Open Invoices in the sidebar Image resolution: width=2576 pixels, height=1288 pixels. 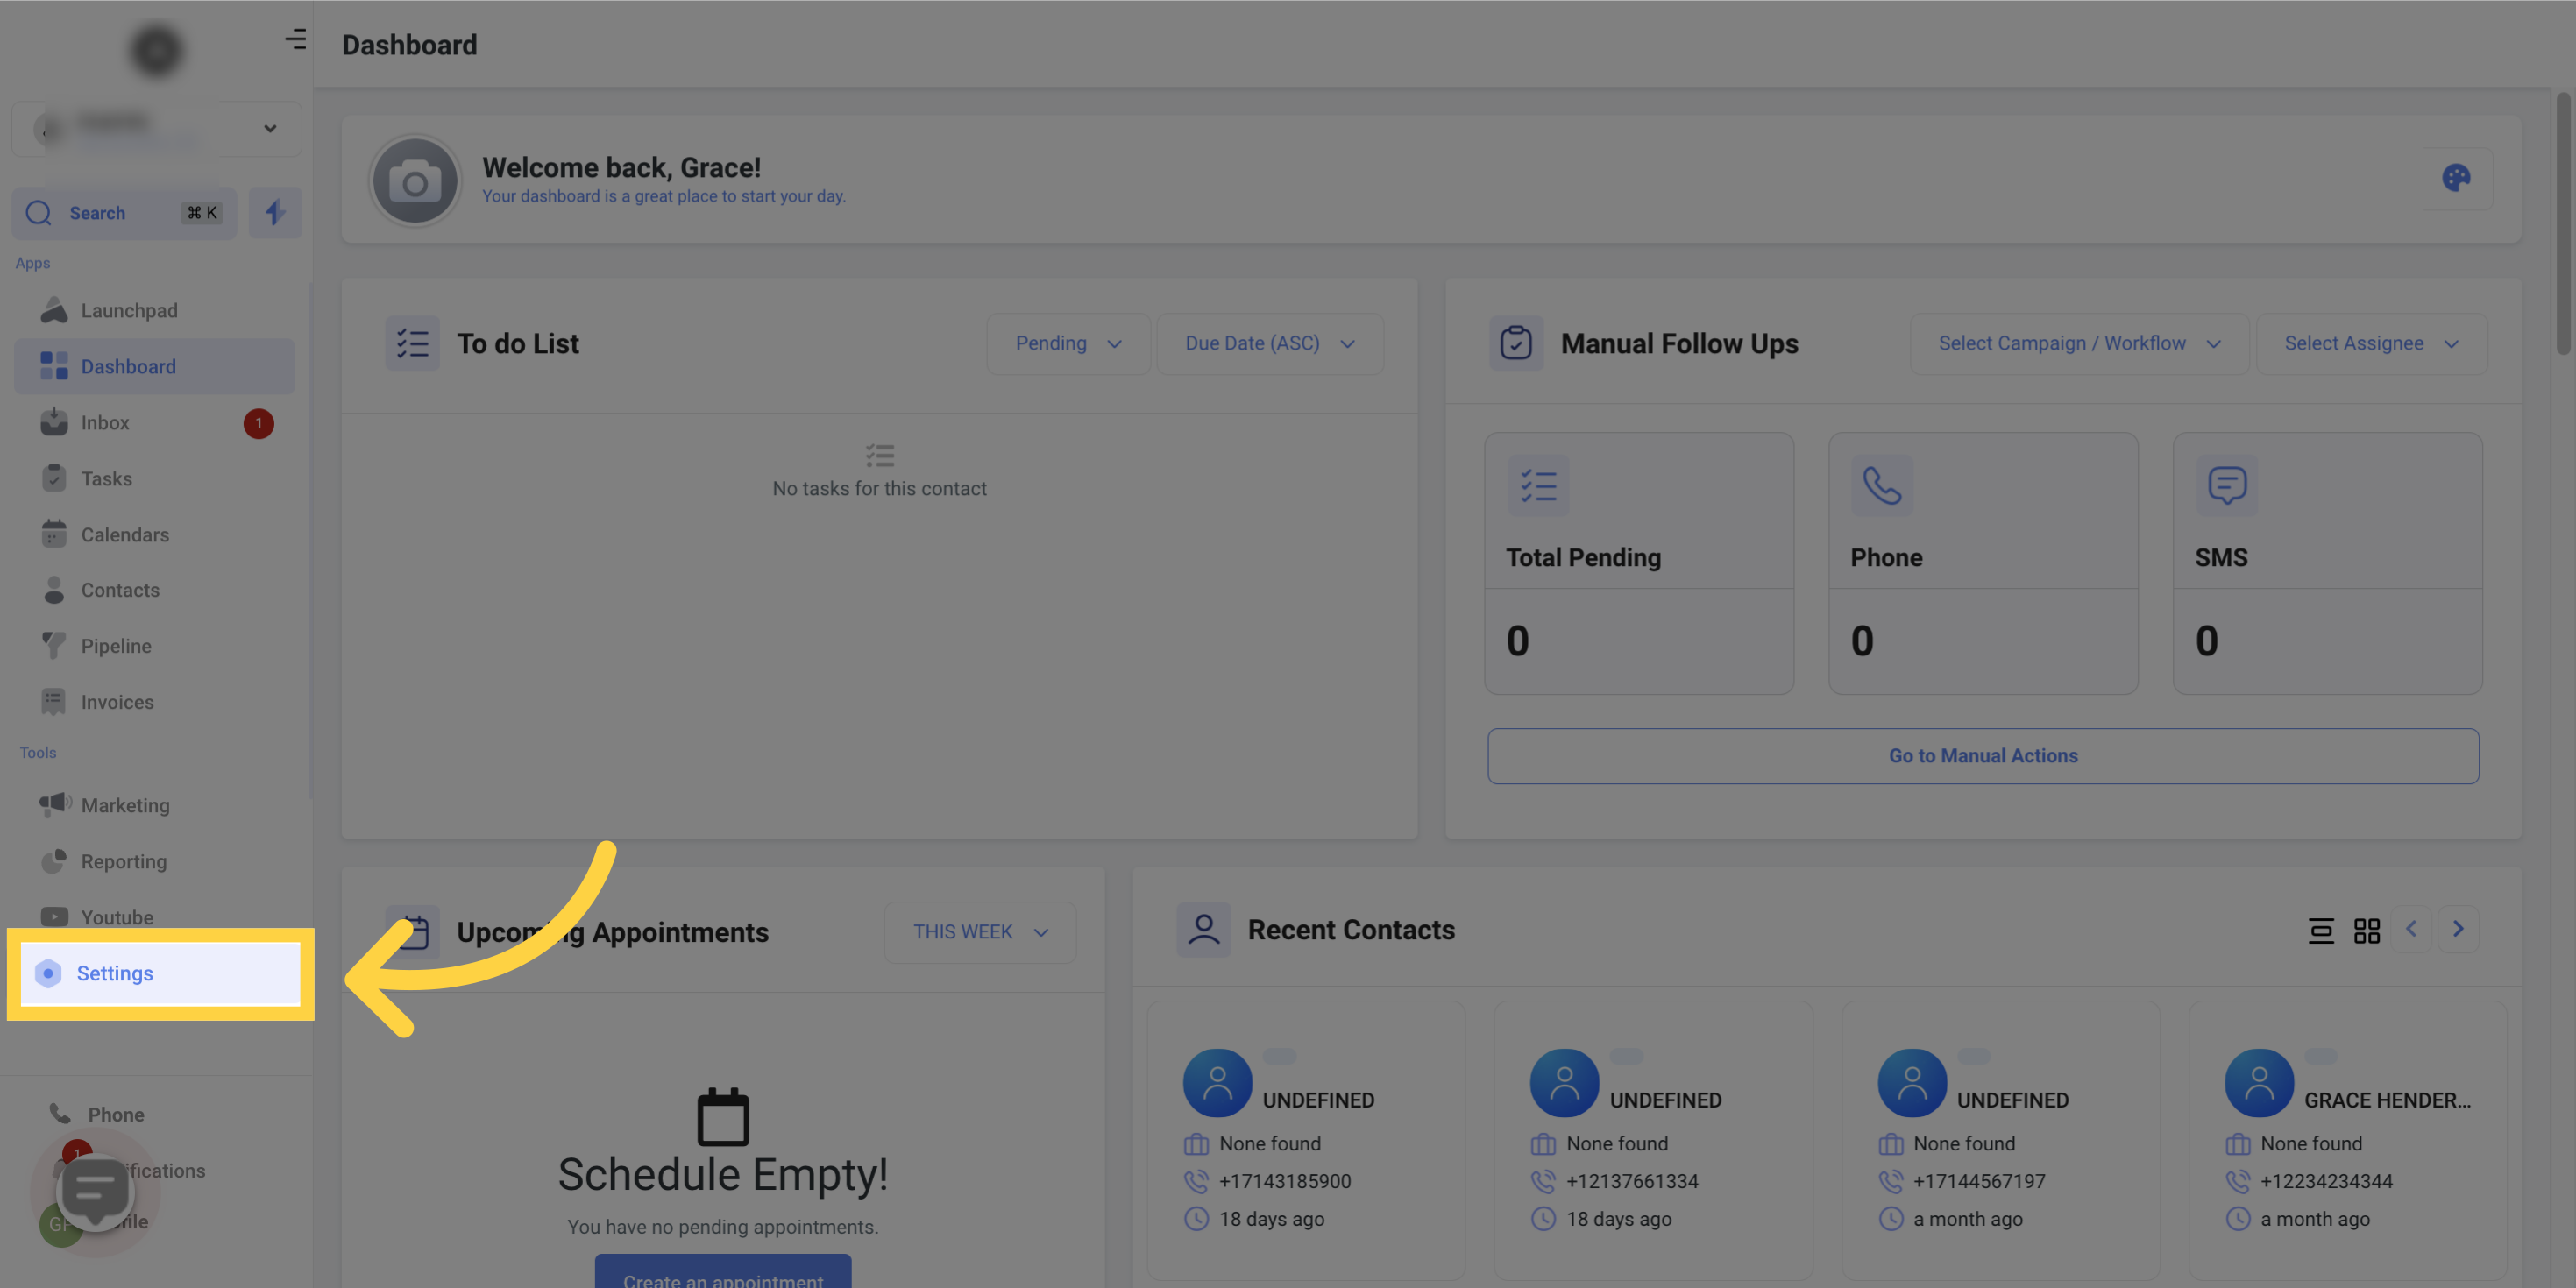coord(155,702)
